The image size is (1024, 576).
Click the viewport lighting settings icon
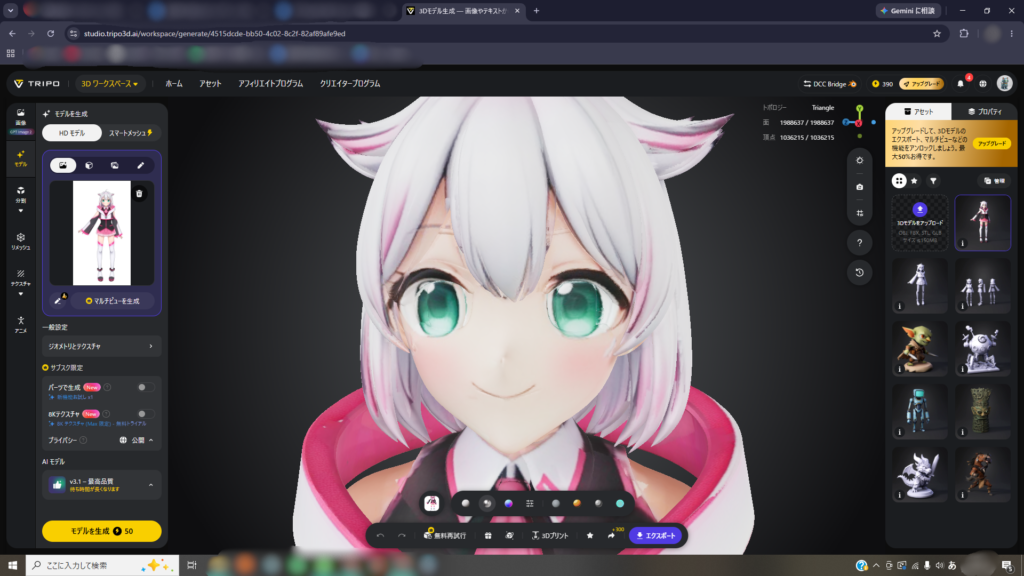tap(859, 160)
